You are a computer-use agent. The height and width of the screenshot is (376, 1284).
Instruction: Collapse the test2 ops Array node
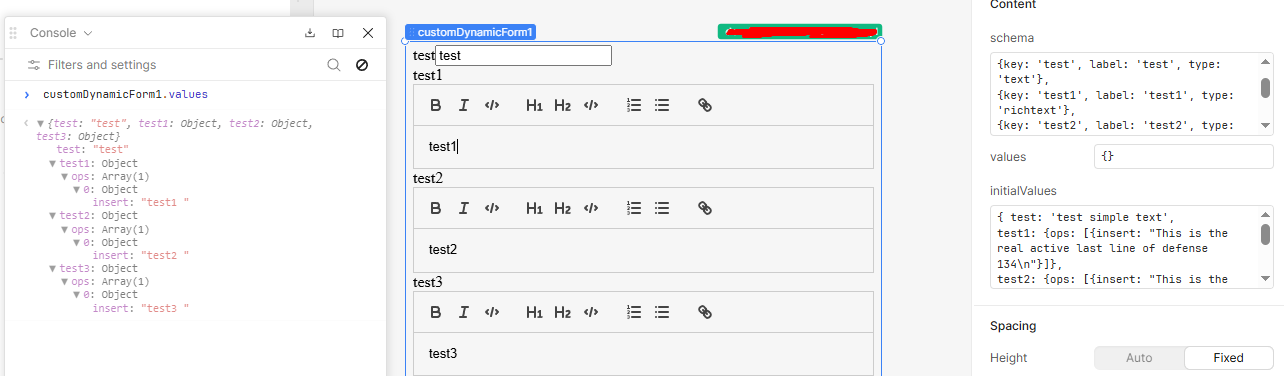click(65, 229)
